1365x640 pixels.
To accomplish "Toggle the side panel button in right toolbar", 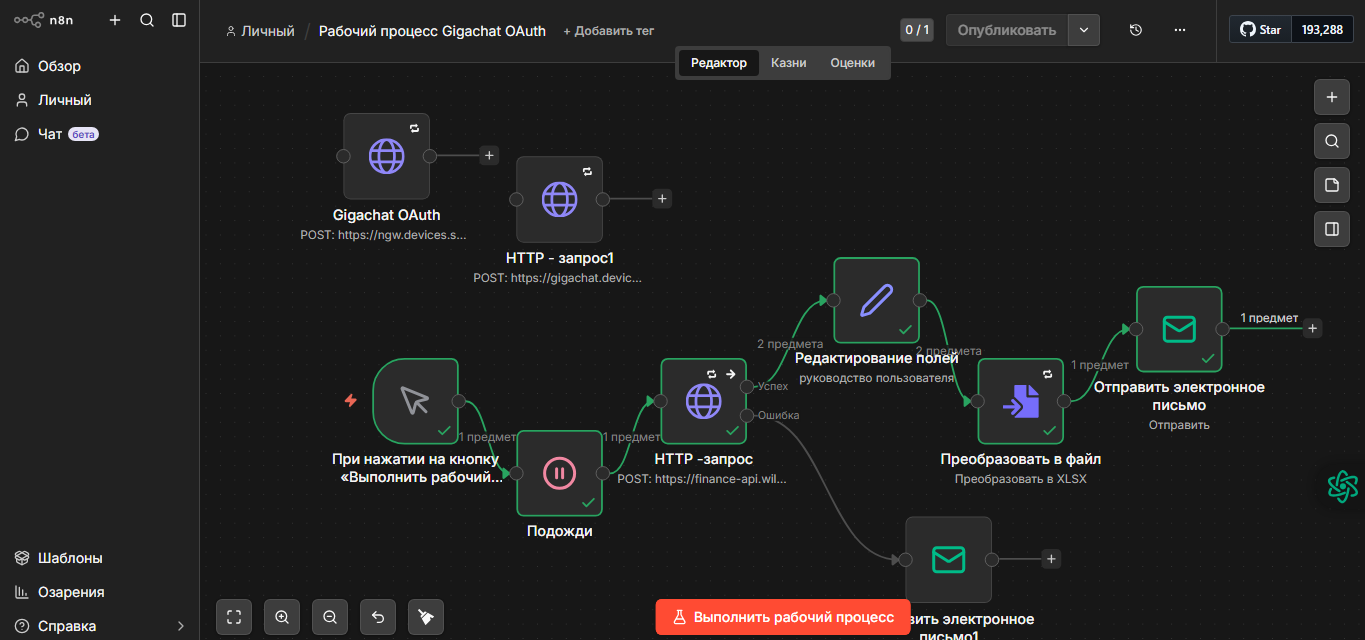I will (1331, 229).
